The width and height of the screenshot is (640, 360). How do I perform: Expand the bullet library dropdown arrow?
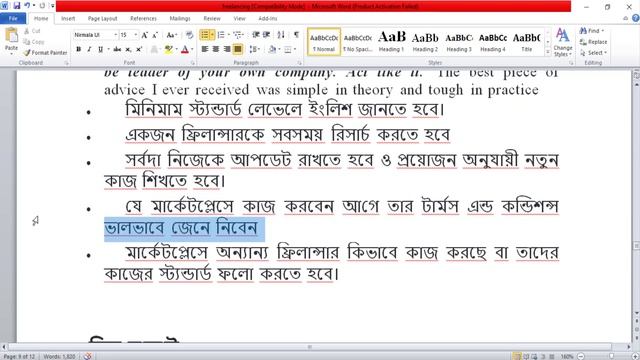tap(212, 35)
